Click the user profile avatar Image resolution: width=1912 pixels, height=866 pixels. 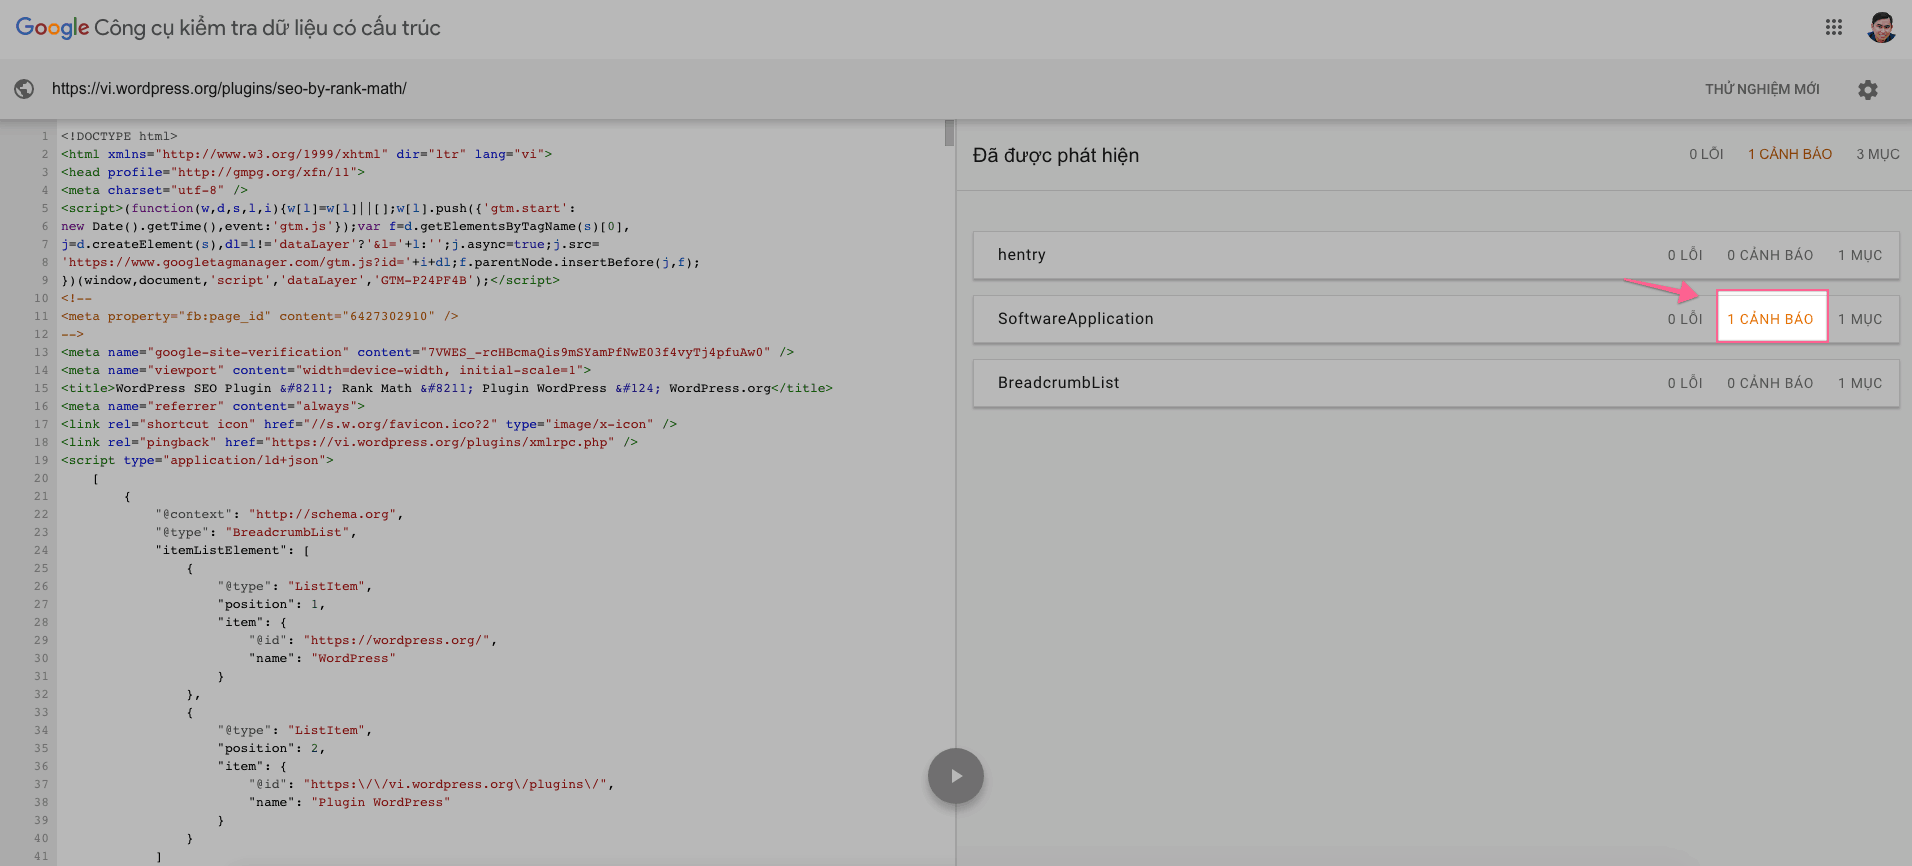(x=1881, y=28)
